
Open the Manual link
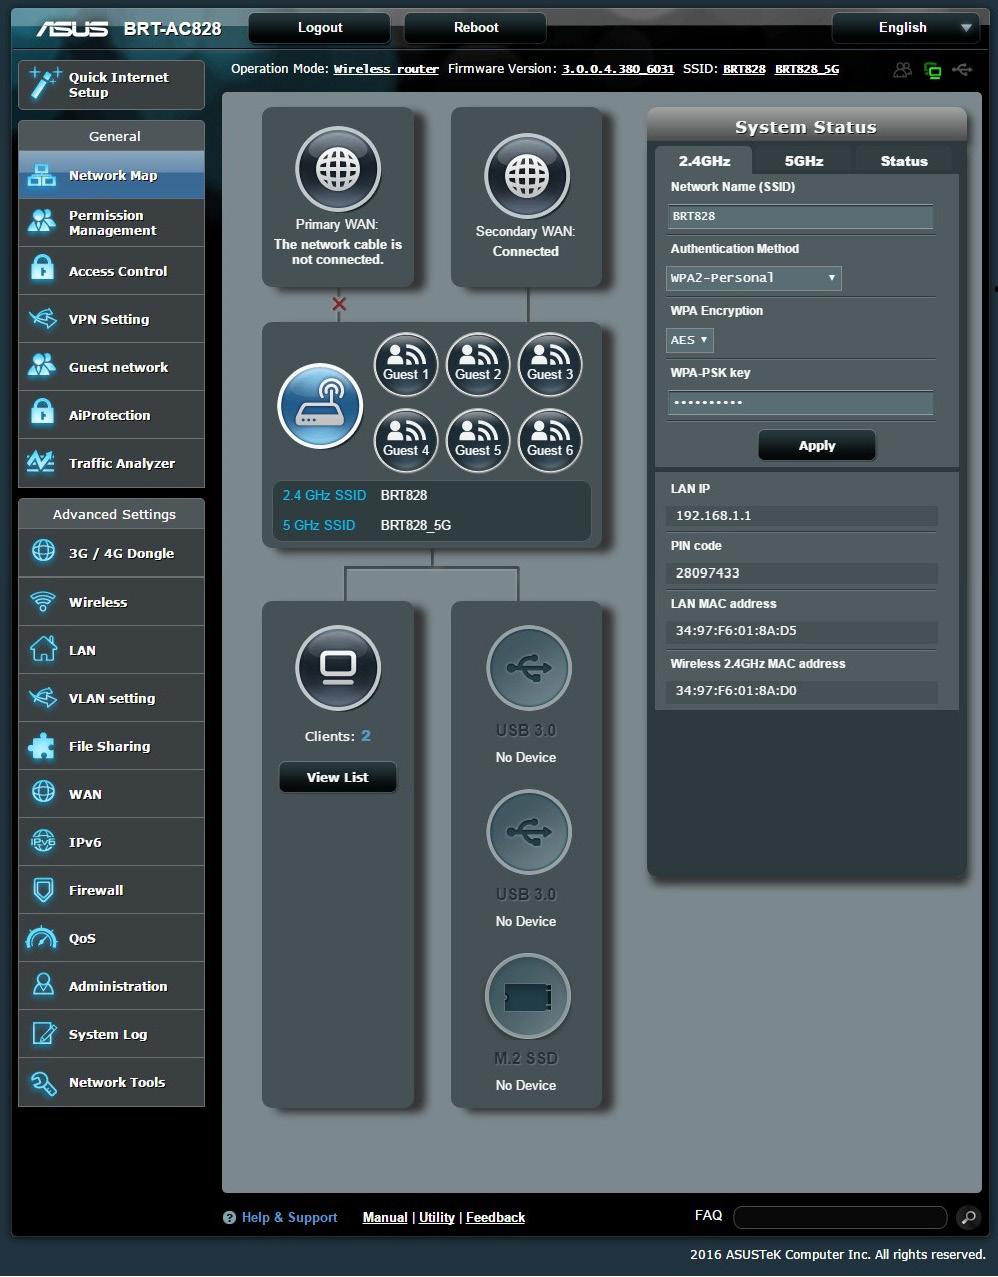point(385,1217)
